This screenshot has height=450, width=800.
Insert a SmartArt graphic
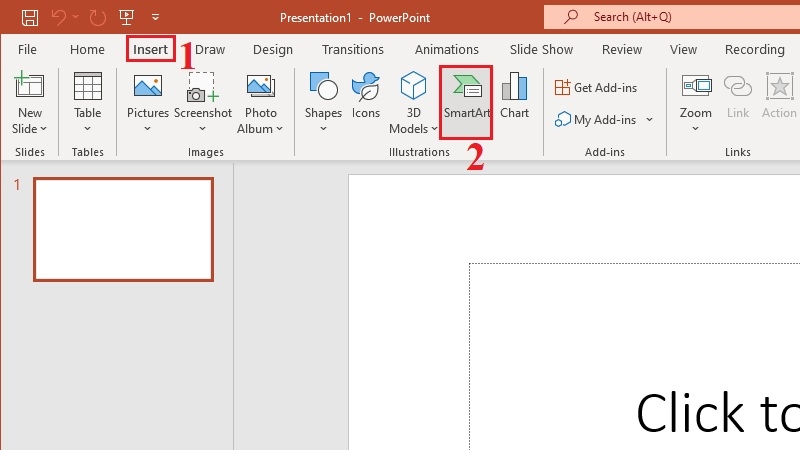(466, 101)
